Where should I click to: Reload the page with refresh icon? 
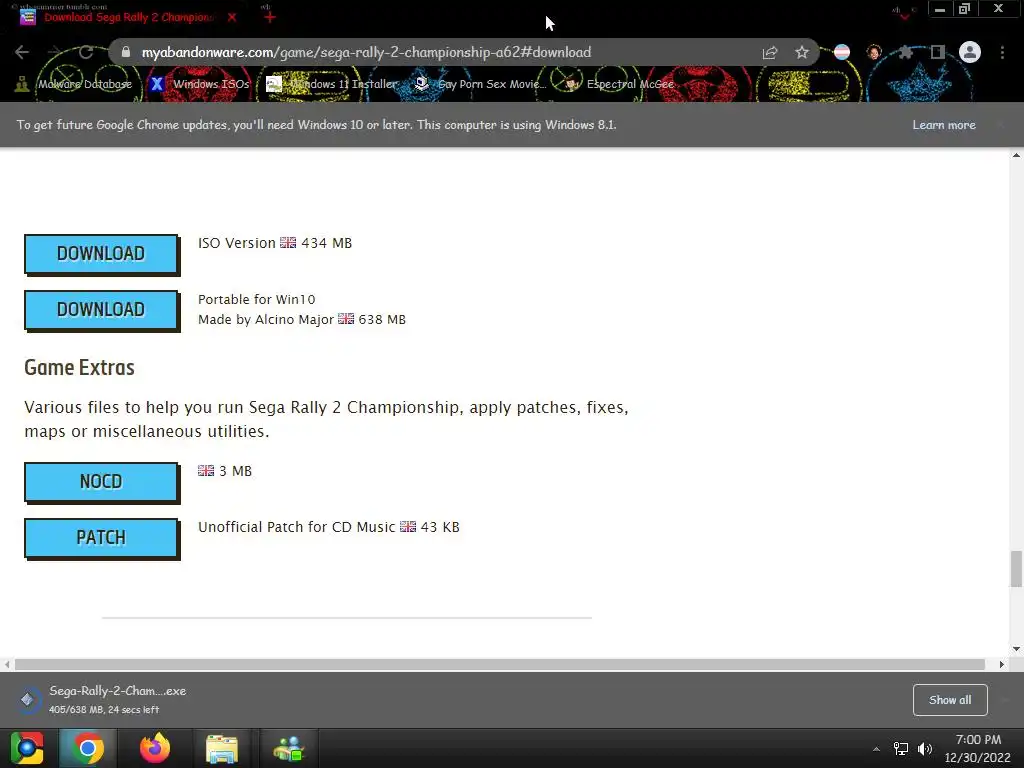pos(86,52)
